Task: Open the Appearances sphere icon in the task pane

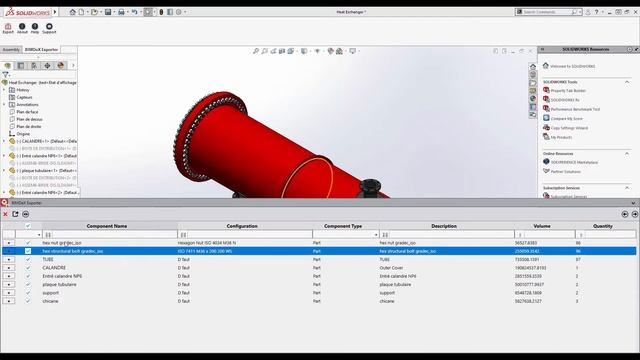Action: pos(533,99)
